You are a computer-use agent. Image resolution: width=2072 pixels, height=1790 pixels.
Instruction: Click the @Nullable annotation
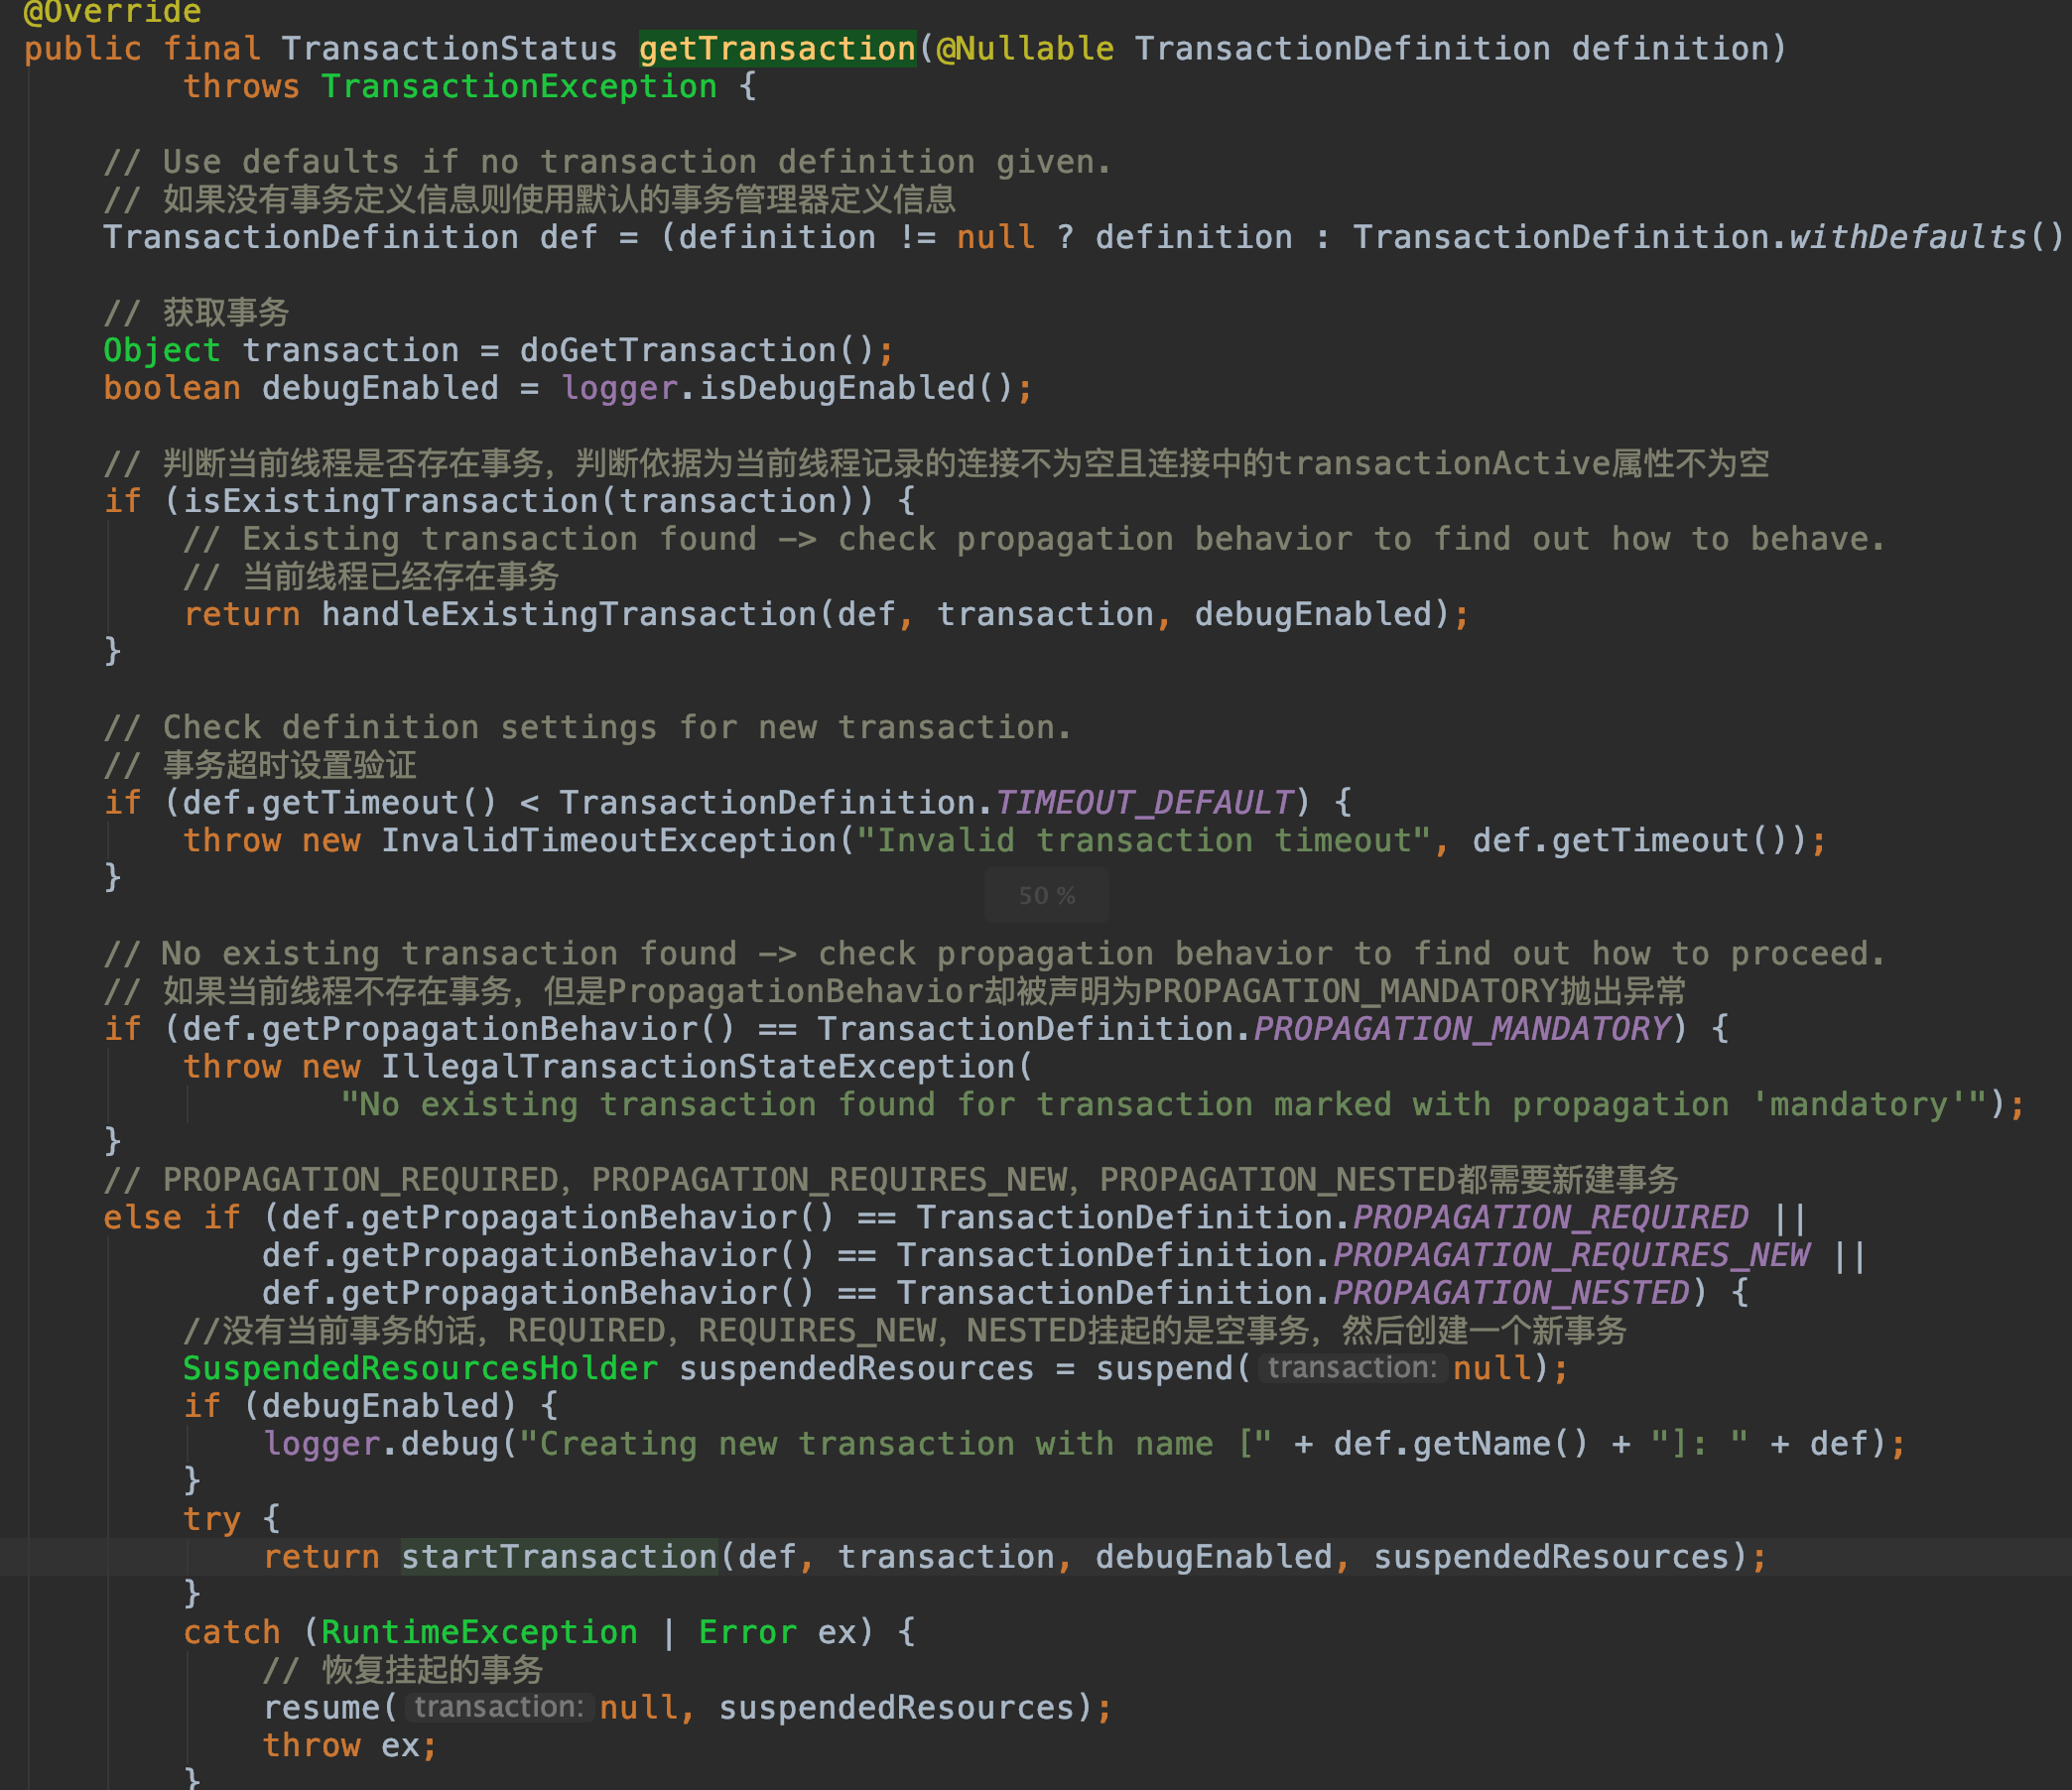(x=1025, y=48)
